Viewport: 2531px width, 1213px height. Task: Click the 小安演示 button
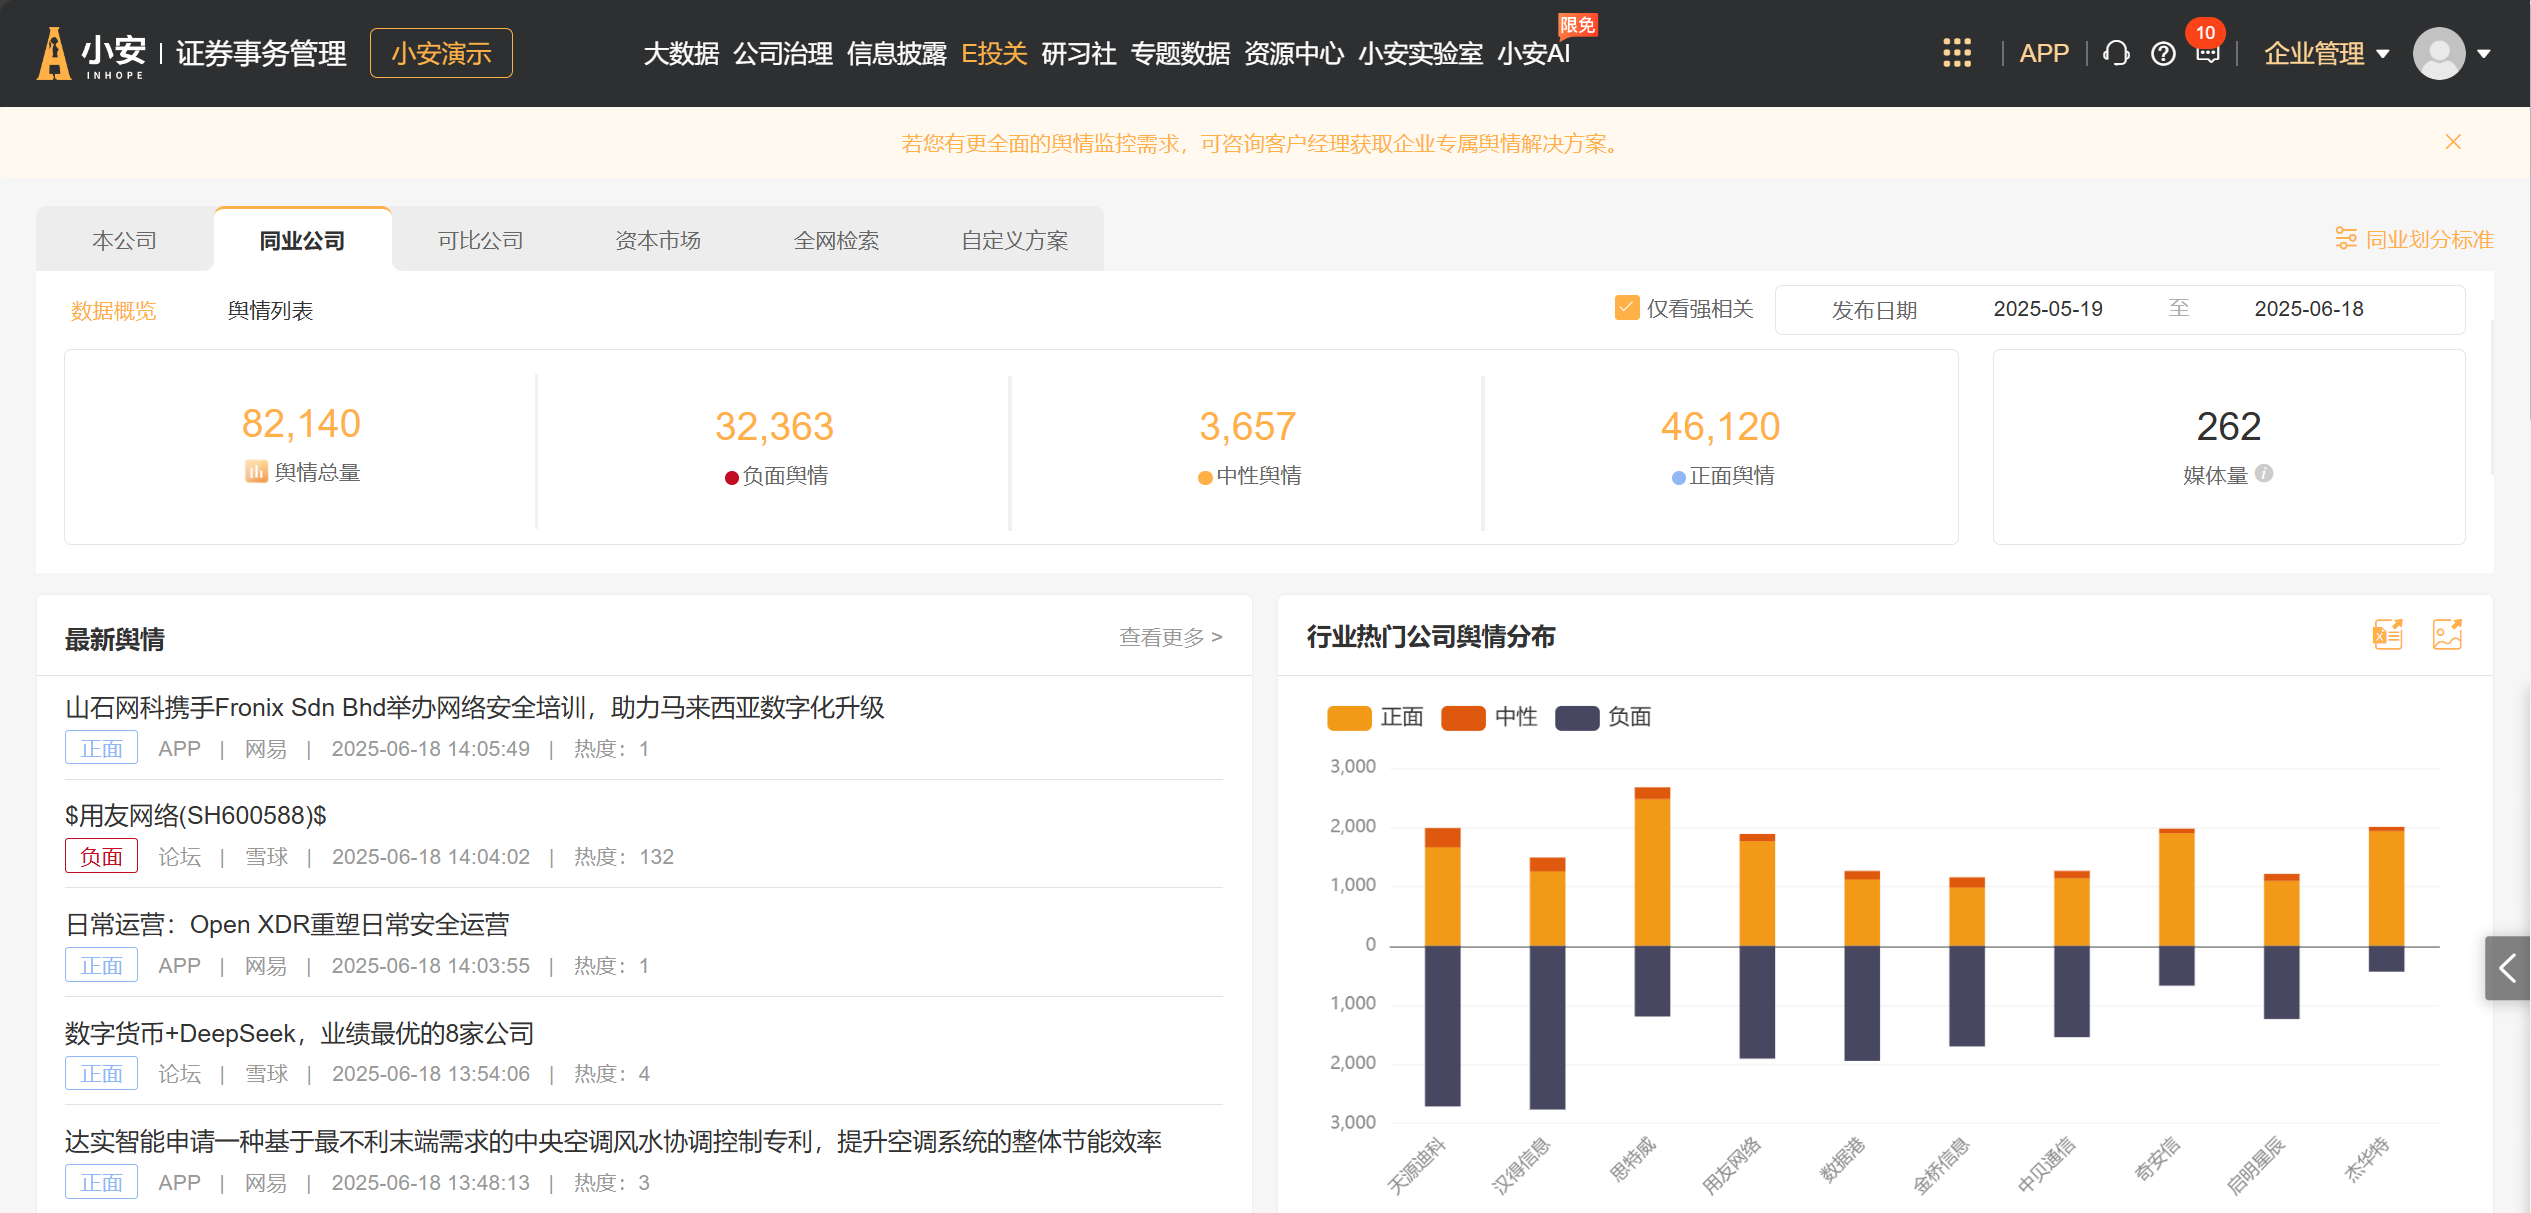coord(441,53)
